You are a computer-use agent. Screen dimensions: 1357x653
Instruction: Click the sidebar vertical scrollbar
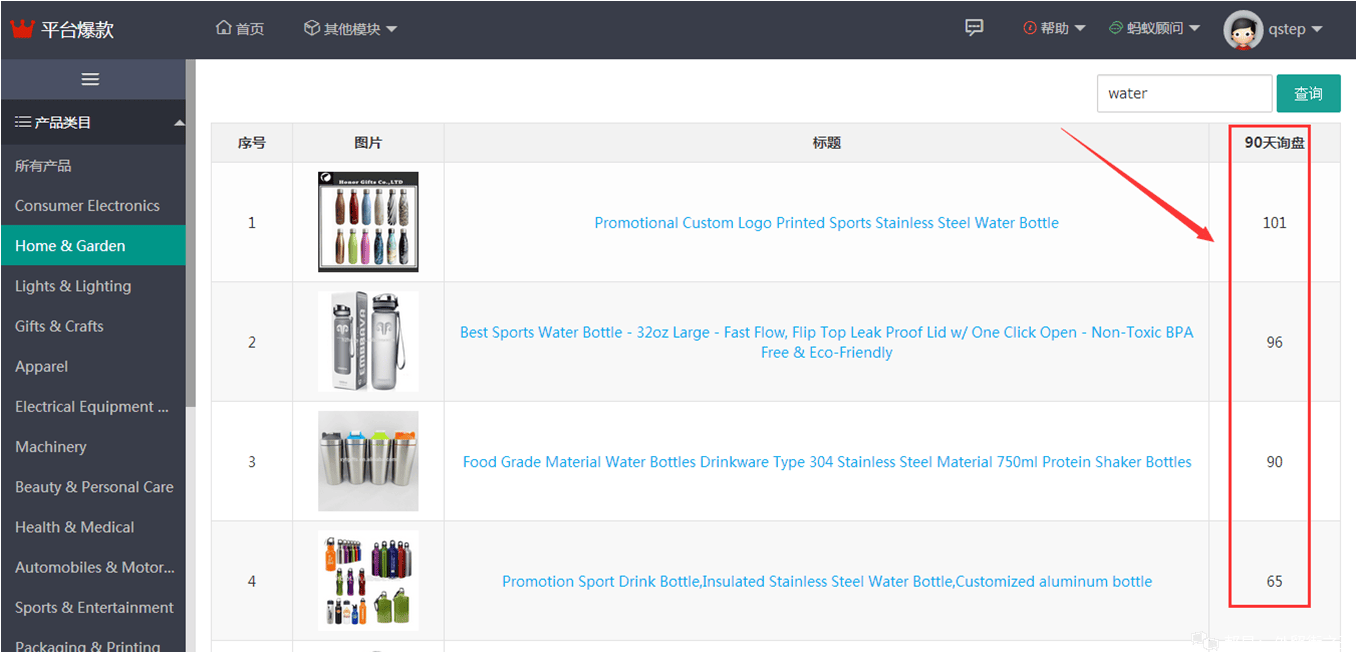click(x=191, y=230)
